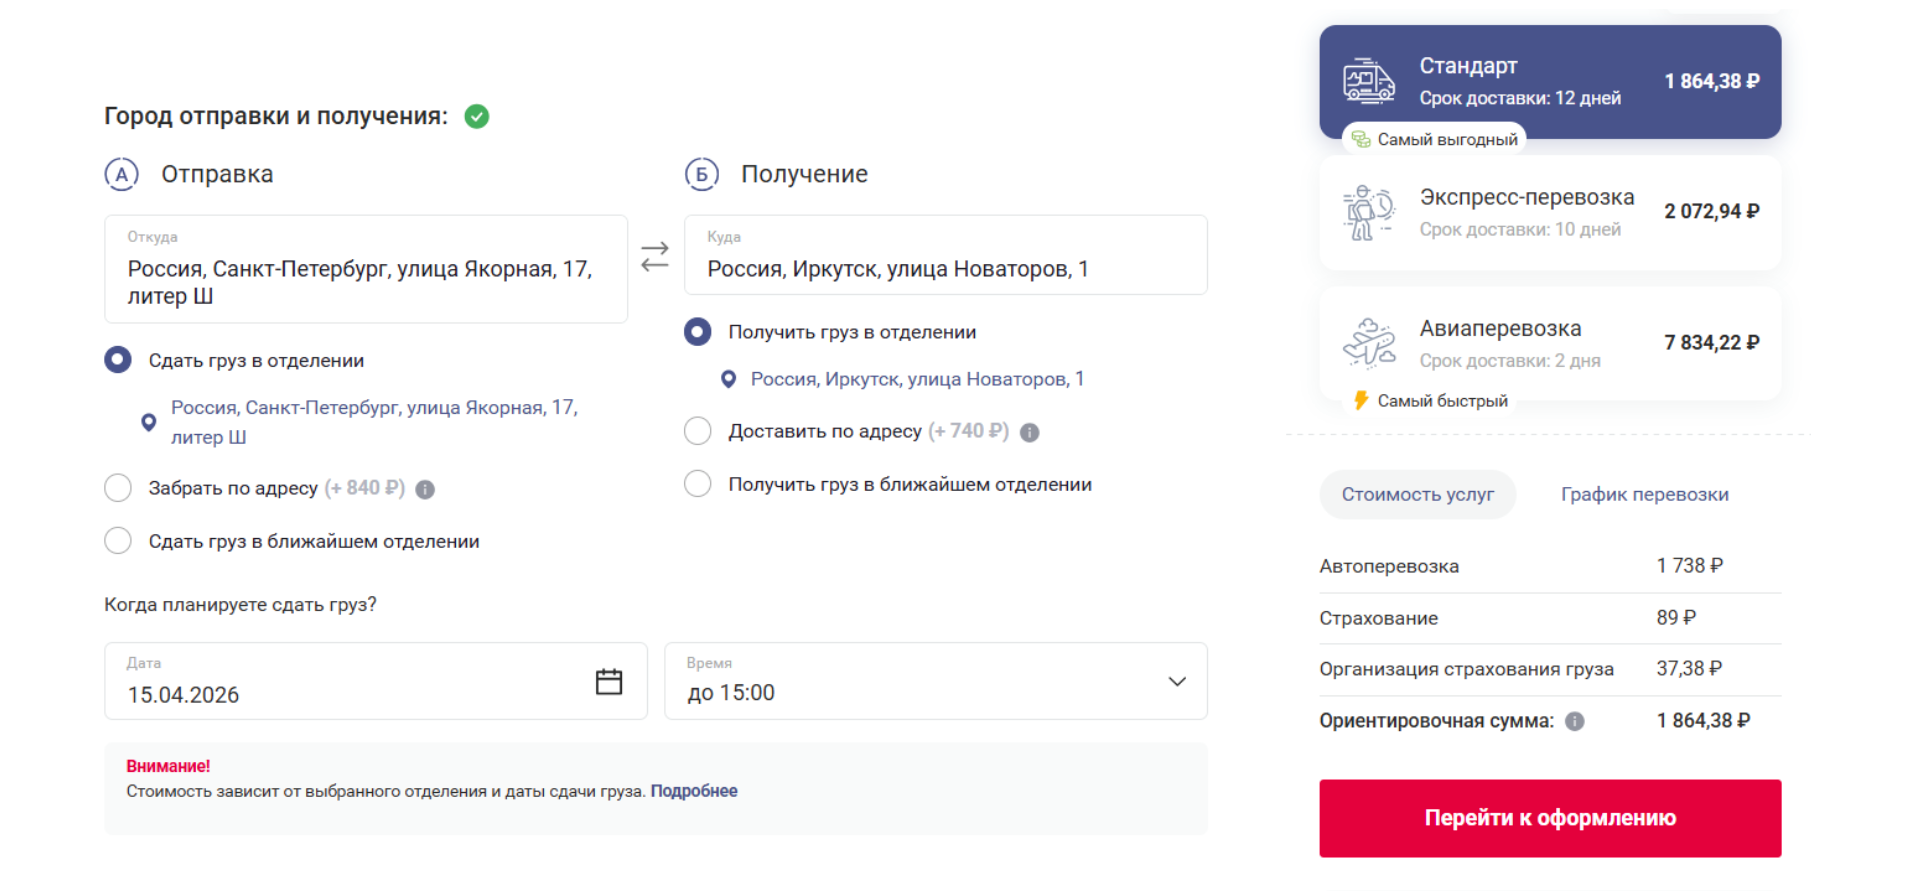Click coins icon by Самый выгодный
1920x891 pixels.
click(x=1361, y=139)
